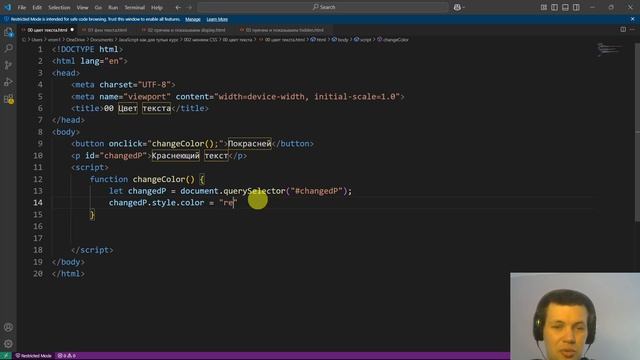Open the Accounts menu icon
The width and height of the screenshot is (640, 360).
click(8, 327)
